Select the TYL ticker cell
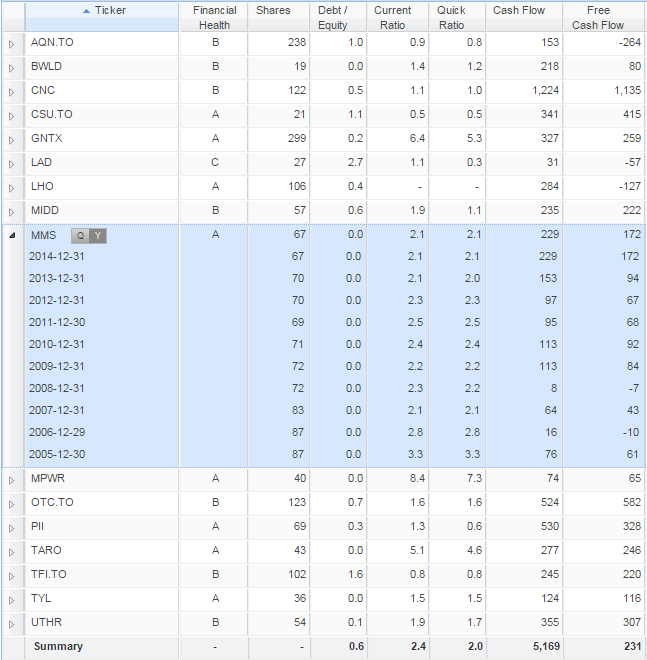 coord(102,599)
